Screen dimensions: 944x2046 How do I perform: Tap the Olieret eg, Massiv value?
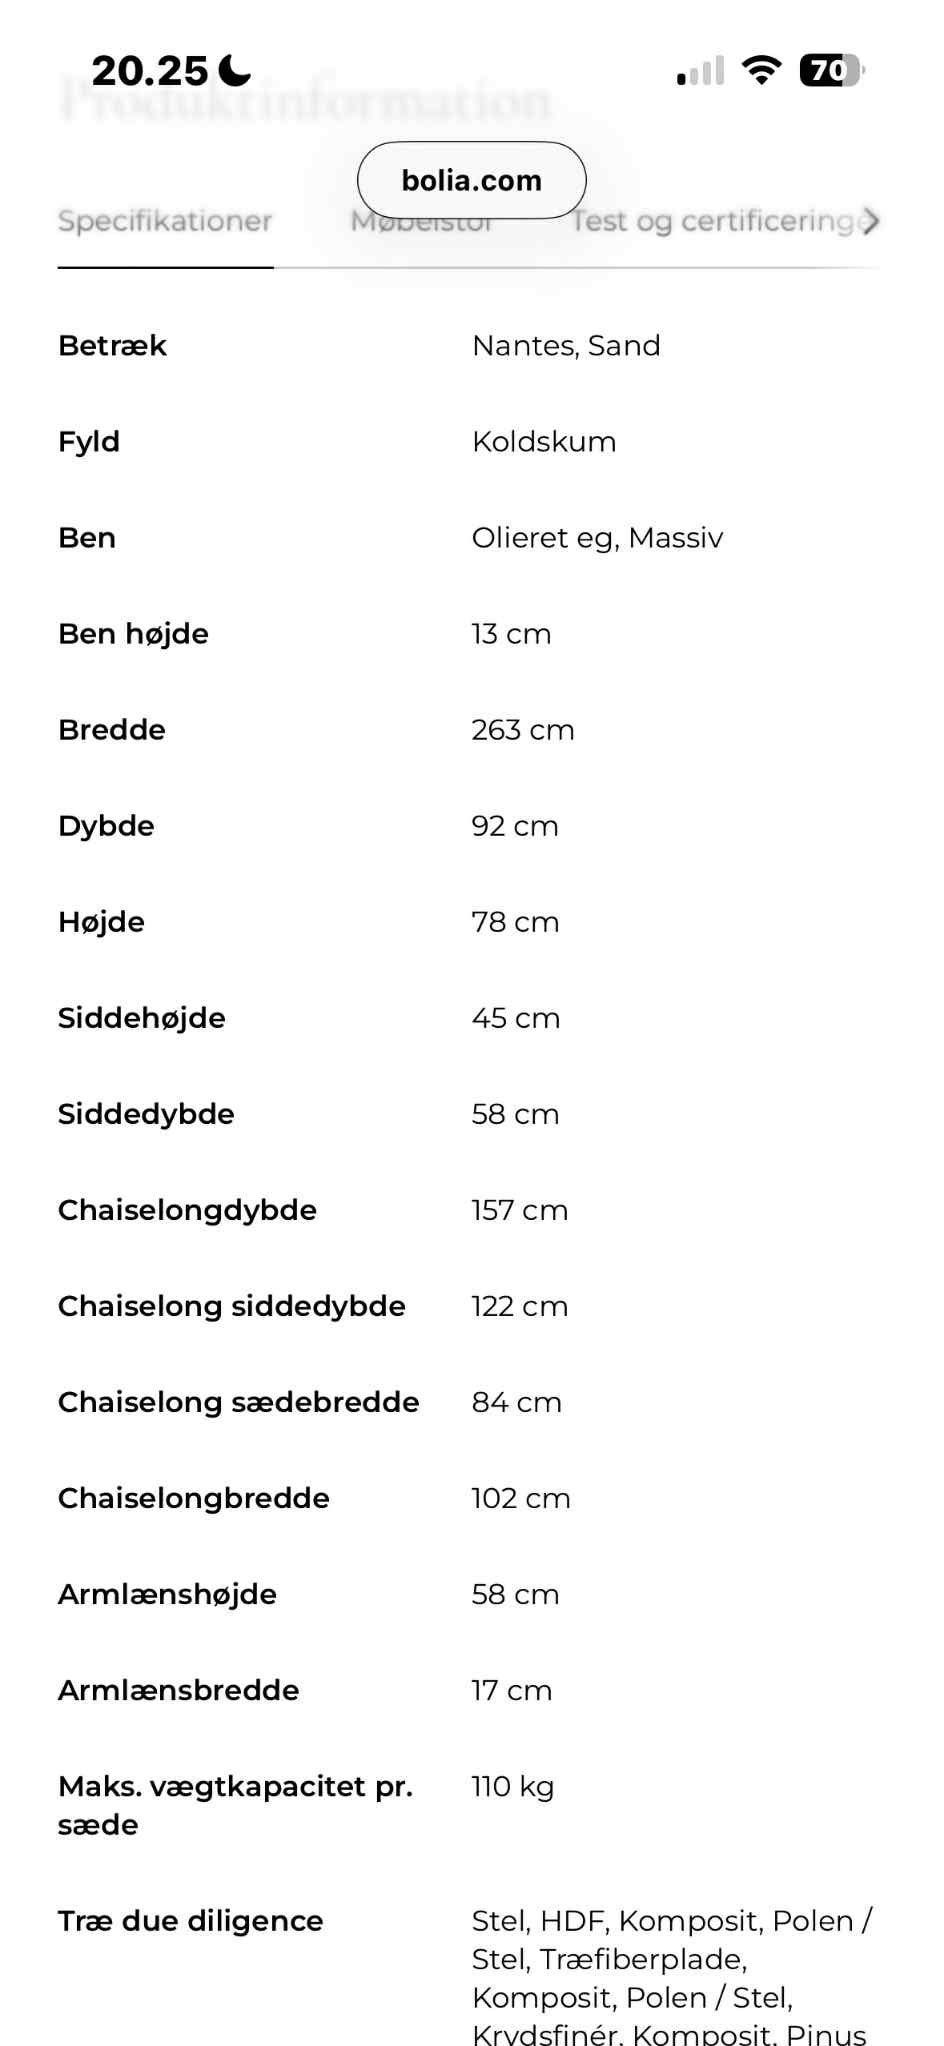[597, 538]
